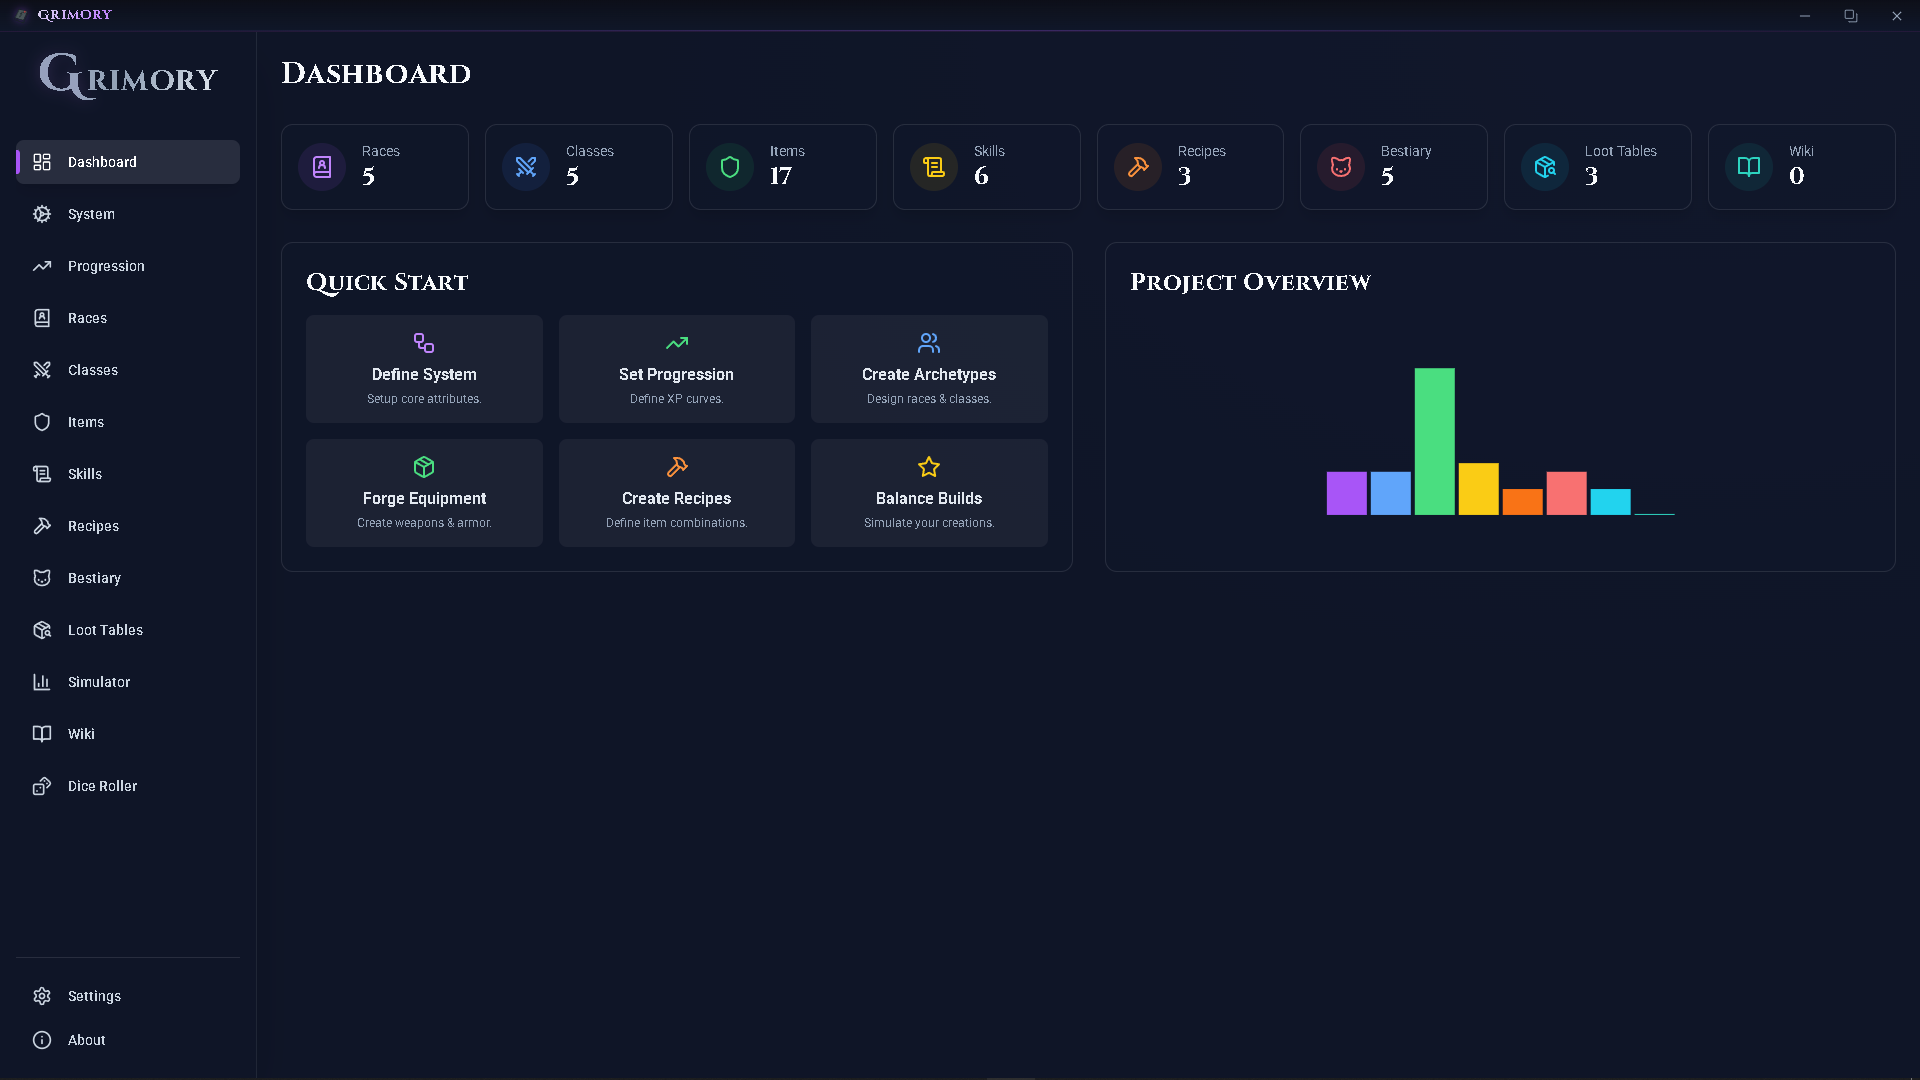The image size is (1920, 1080).
Task: Click the Define System quick start card
Action: point(424,369)
